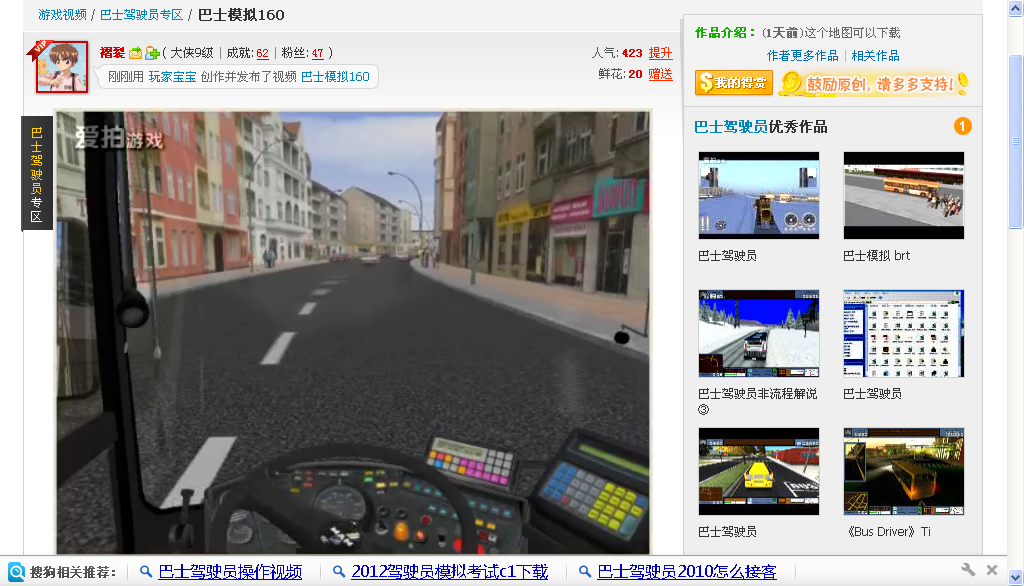Click the green add-friend icon beside the username
This screenshot has height=586, width=1024.
click(152, 53)
